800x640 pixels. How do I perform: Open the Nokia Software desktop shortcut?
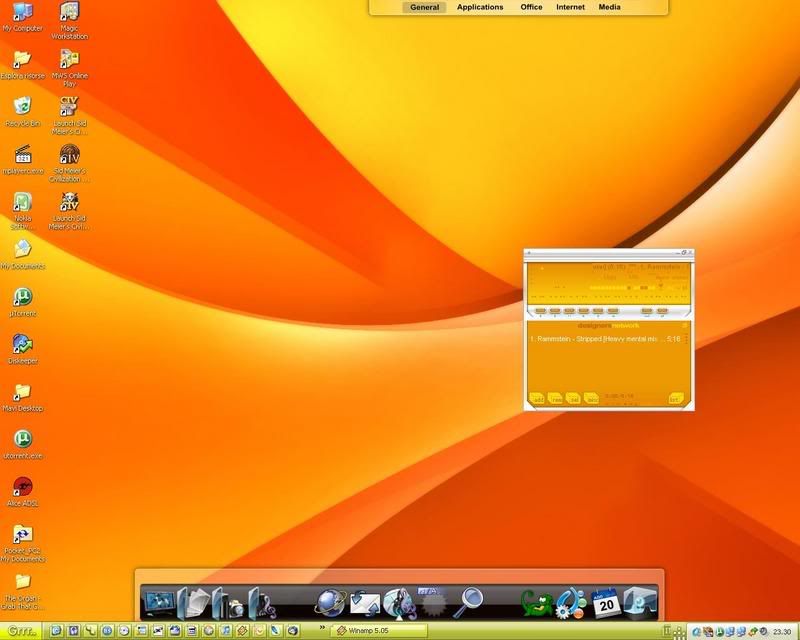[x=22, y=210]
